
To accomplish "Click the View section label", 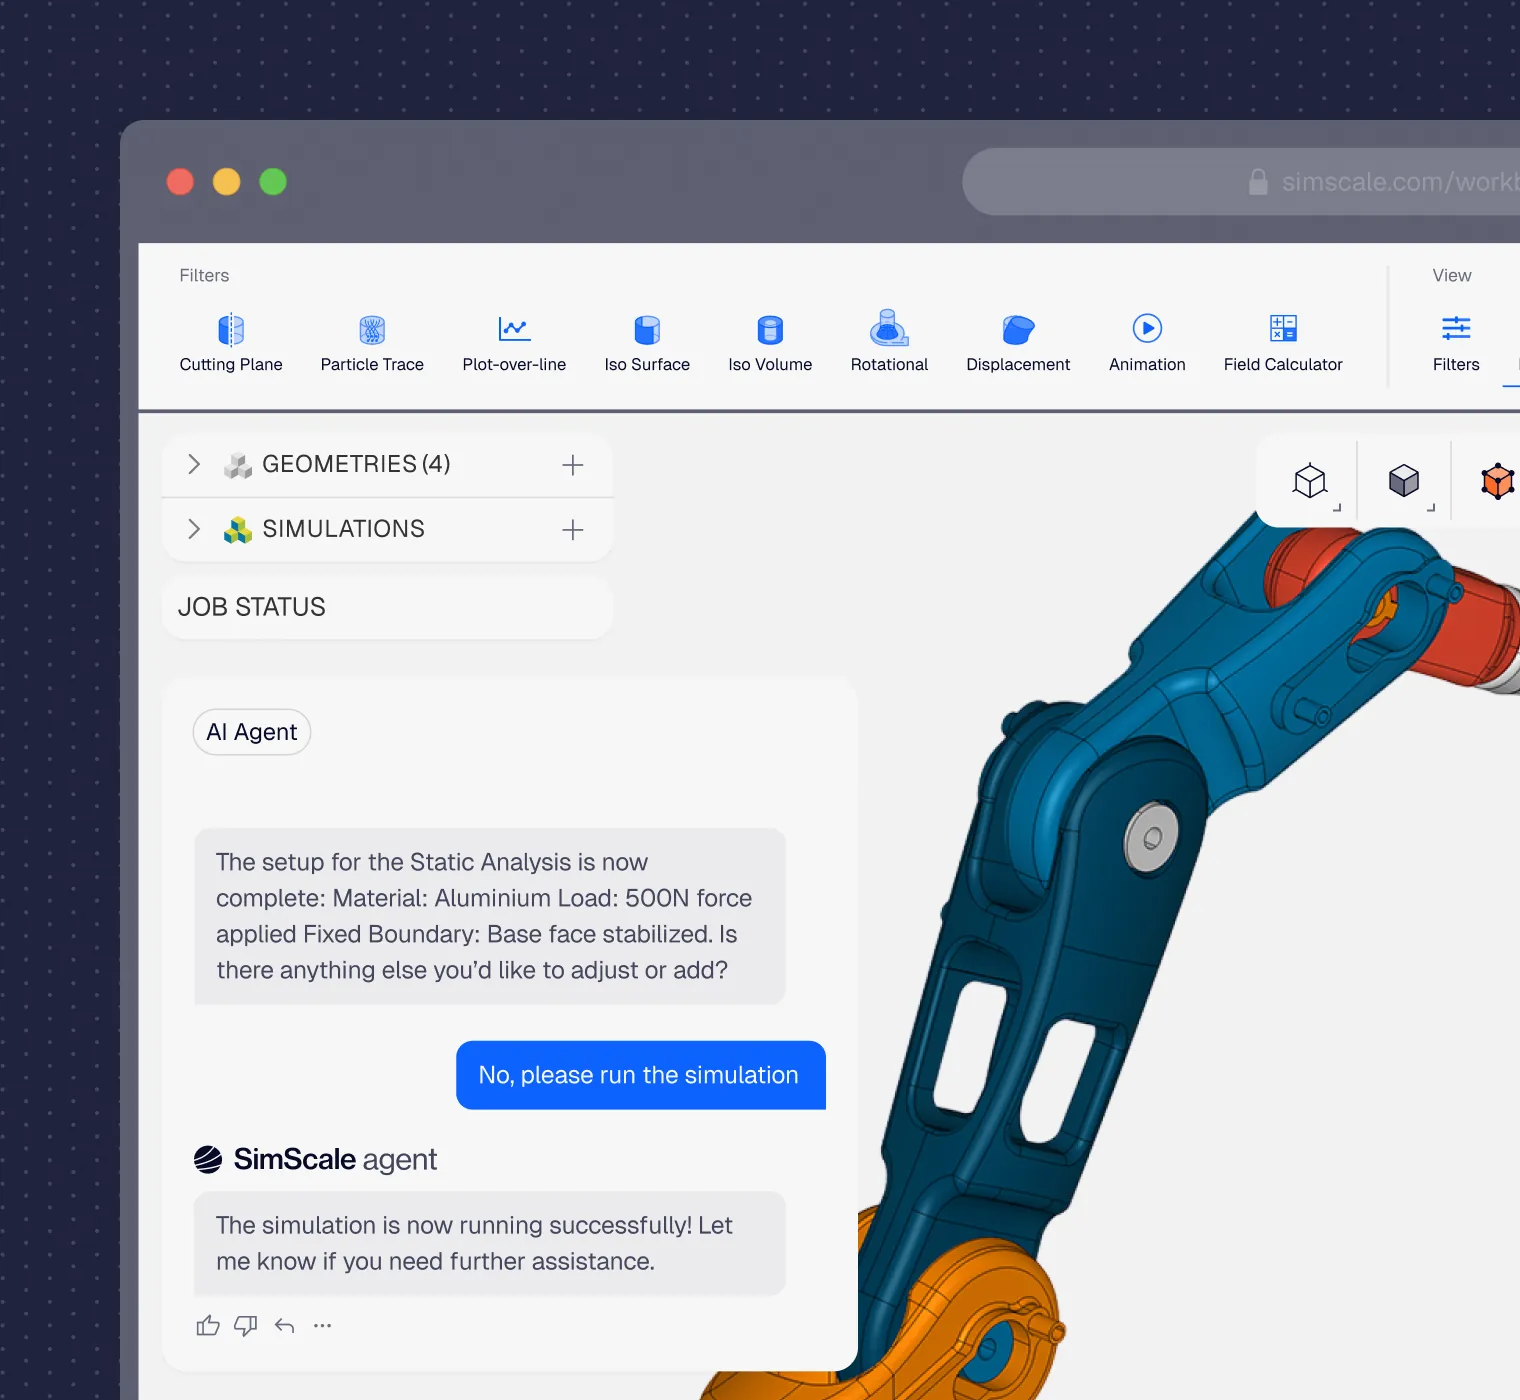I will point(1452,275).
